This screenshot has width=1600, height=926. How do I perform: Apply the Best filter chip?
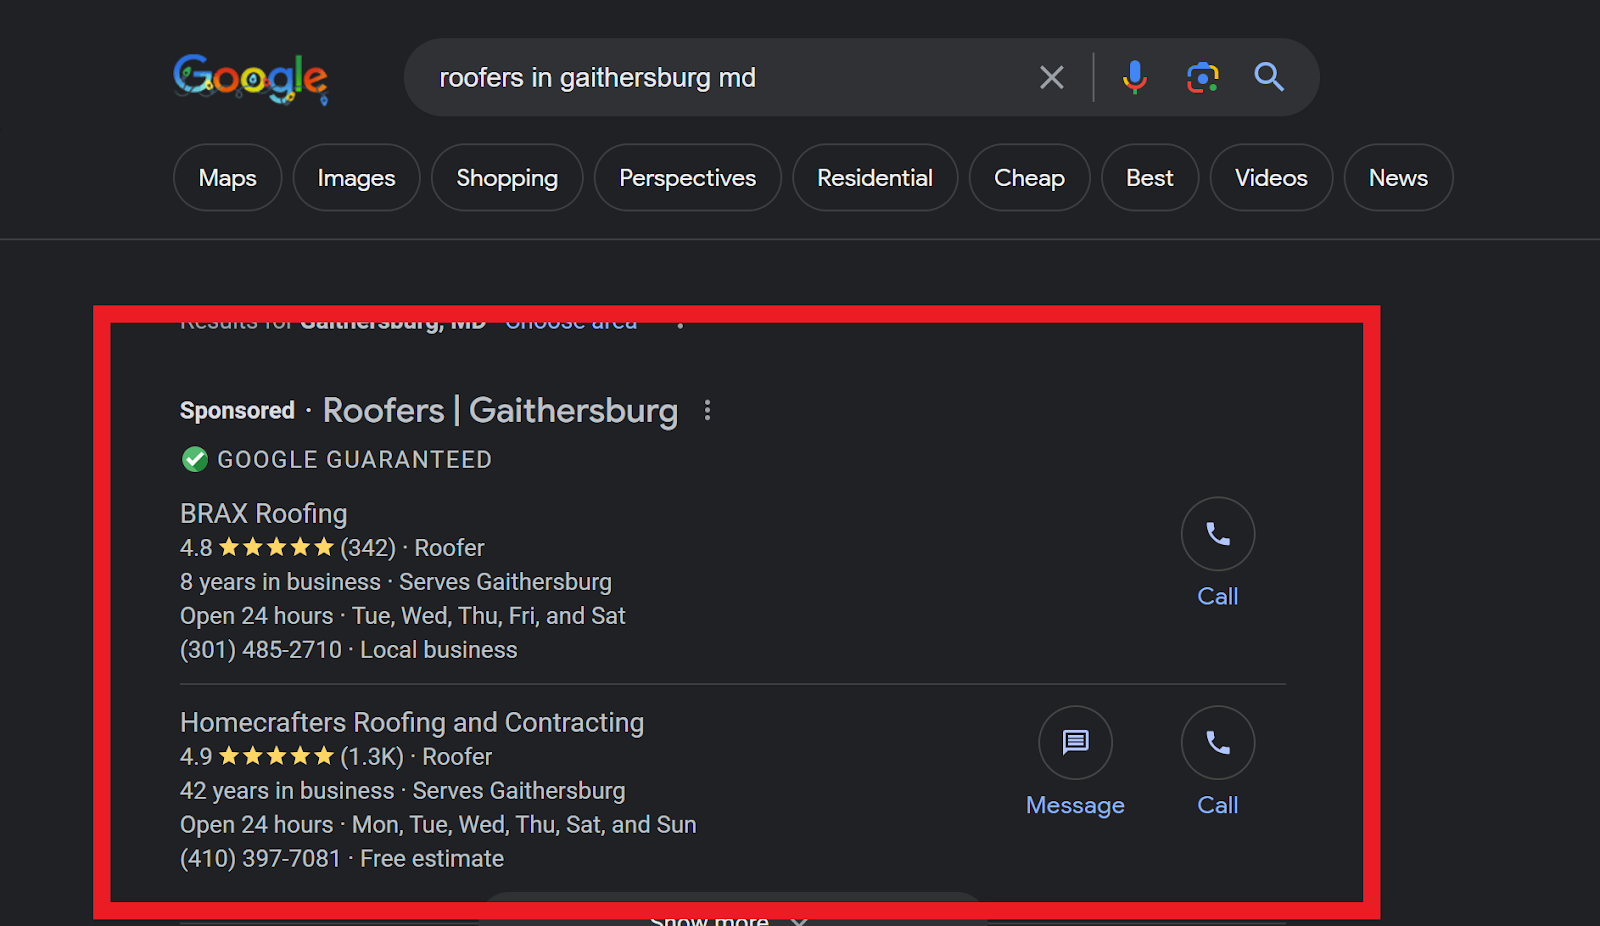pos(1150,178)
